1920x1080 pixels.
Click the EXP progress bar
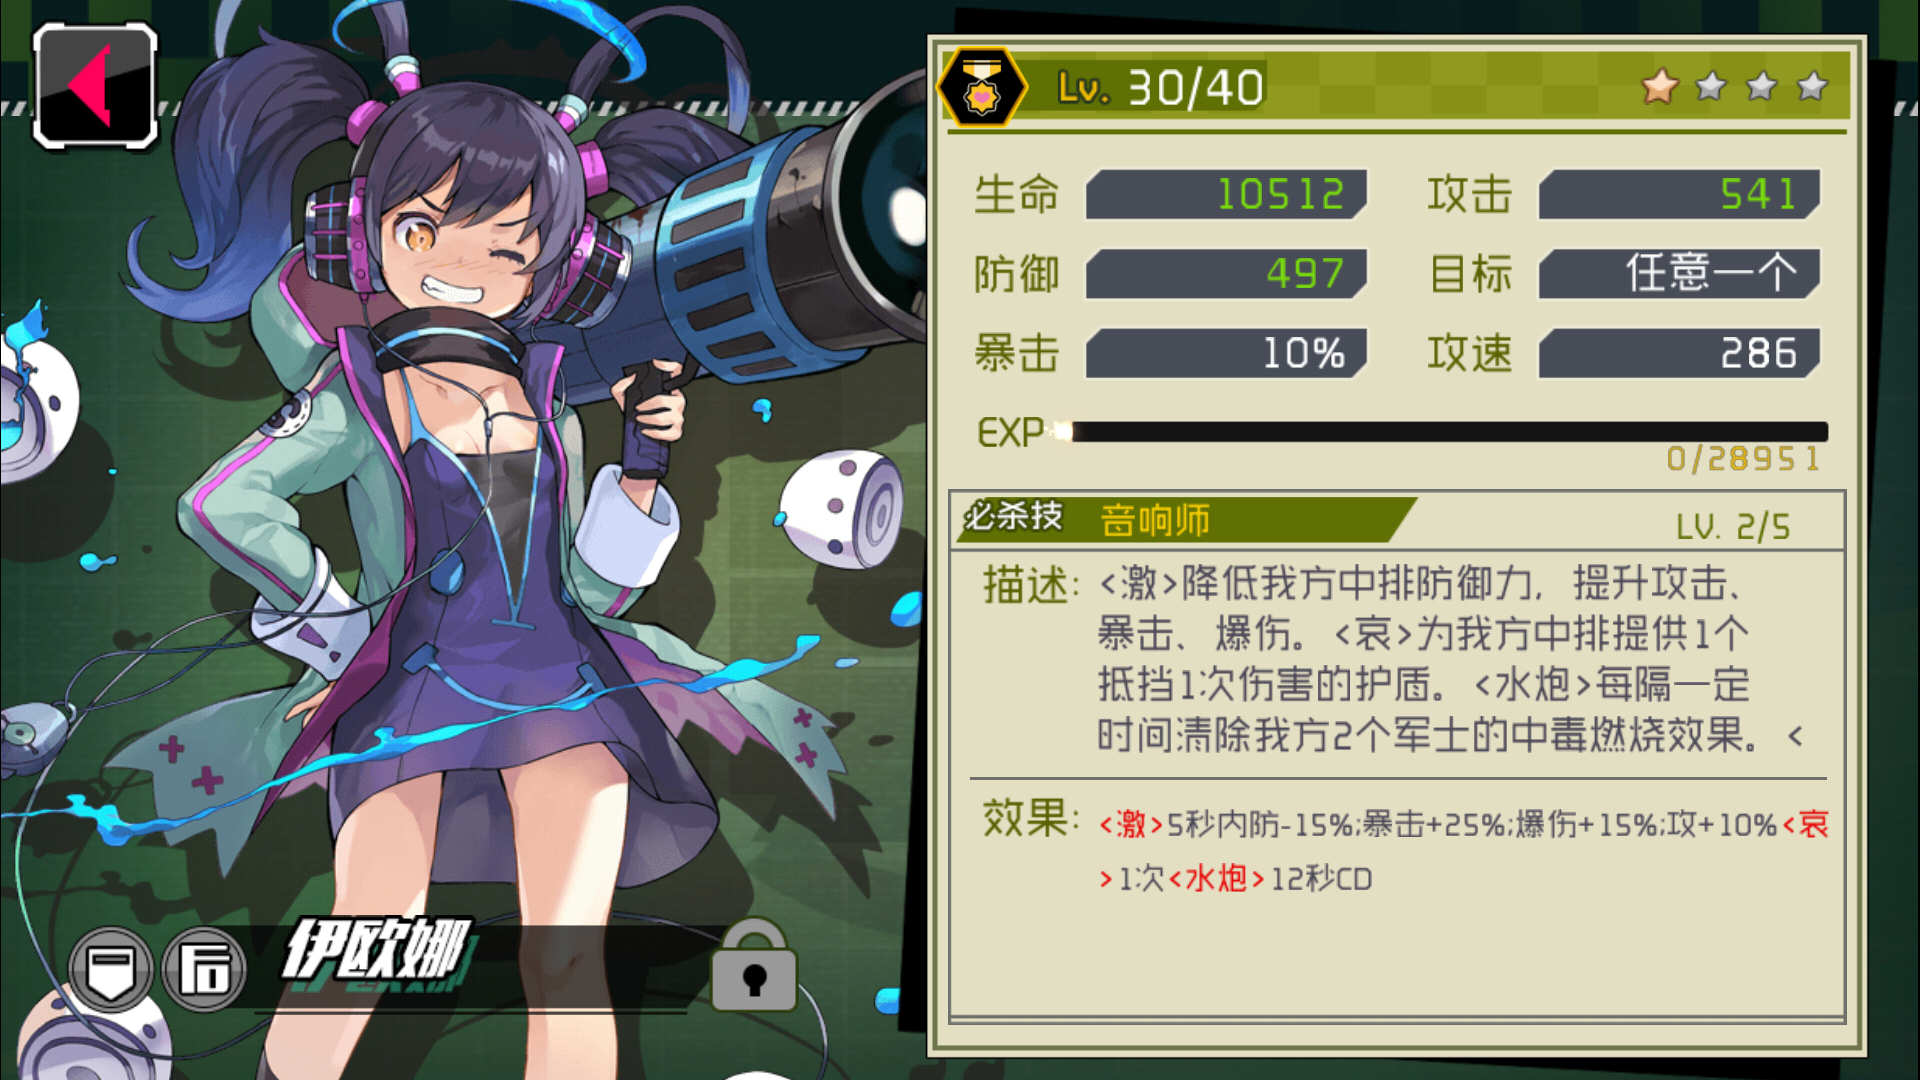[1445, 431]
